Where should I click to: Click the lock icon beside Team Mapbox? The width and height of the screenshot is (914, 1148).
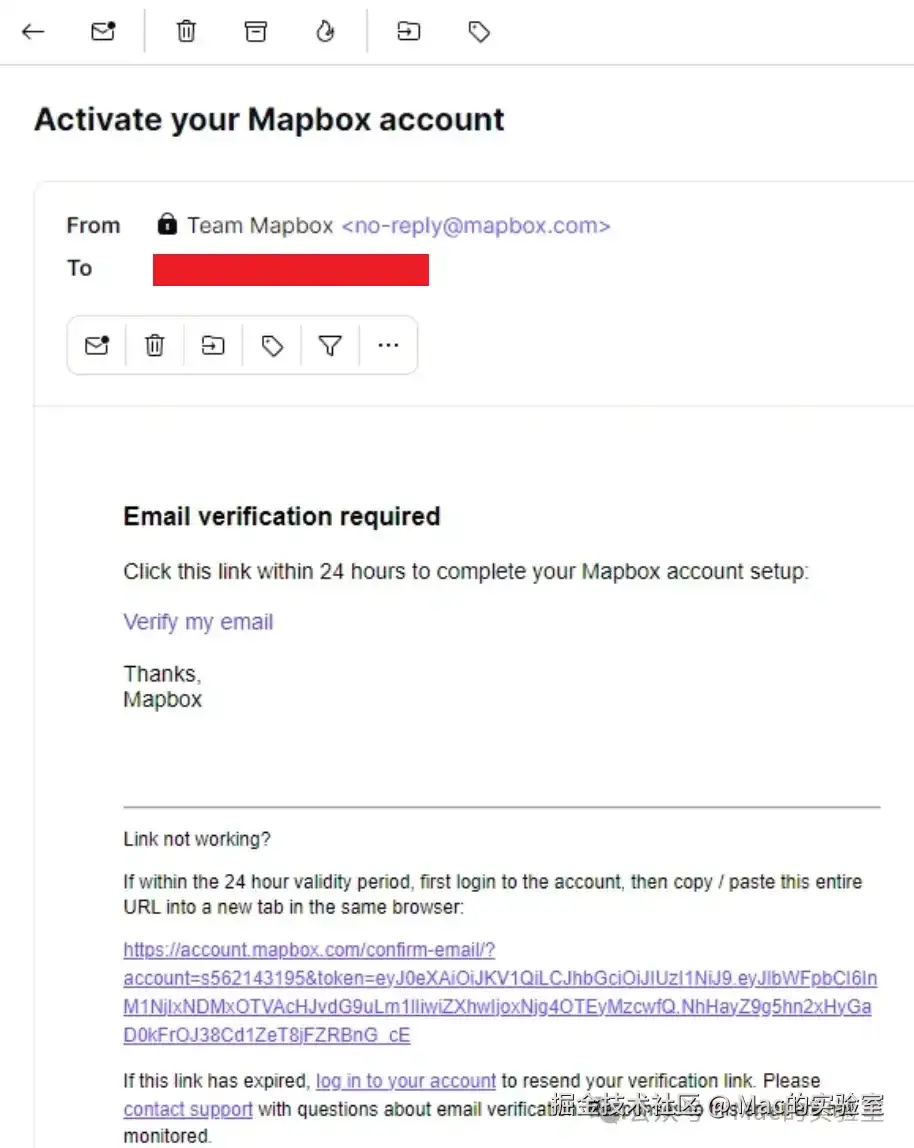pyautogui.click(x=167, y=224)
